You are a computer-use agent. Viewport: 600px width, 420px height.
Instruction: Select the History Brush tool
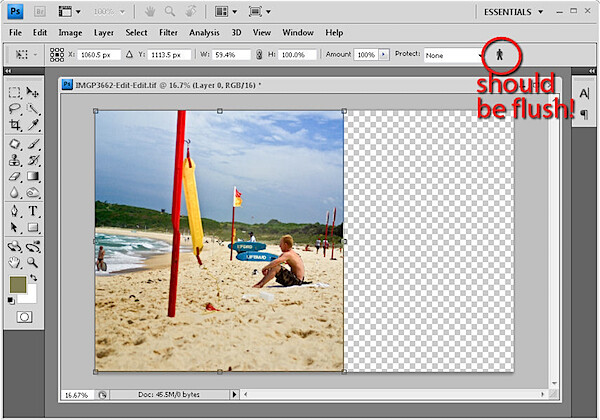(x=33, y=160)
